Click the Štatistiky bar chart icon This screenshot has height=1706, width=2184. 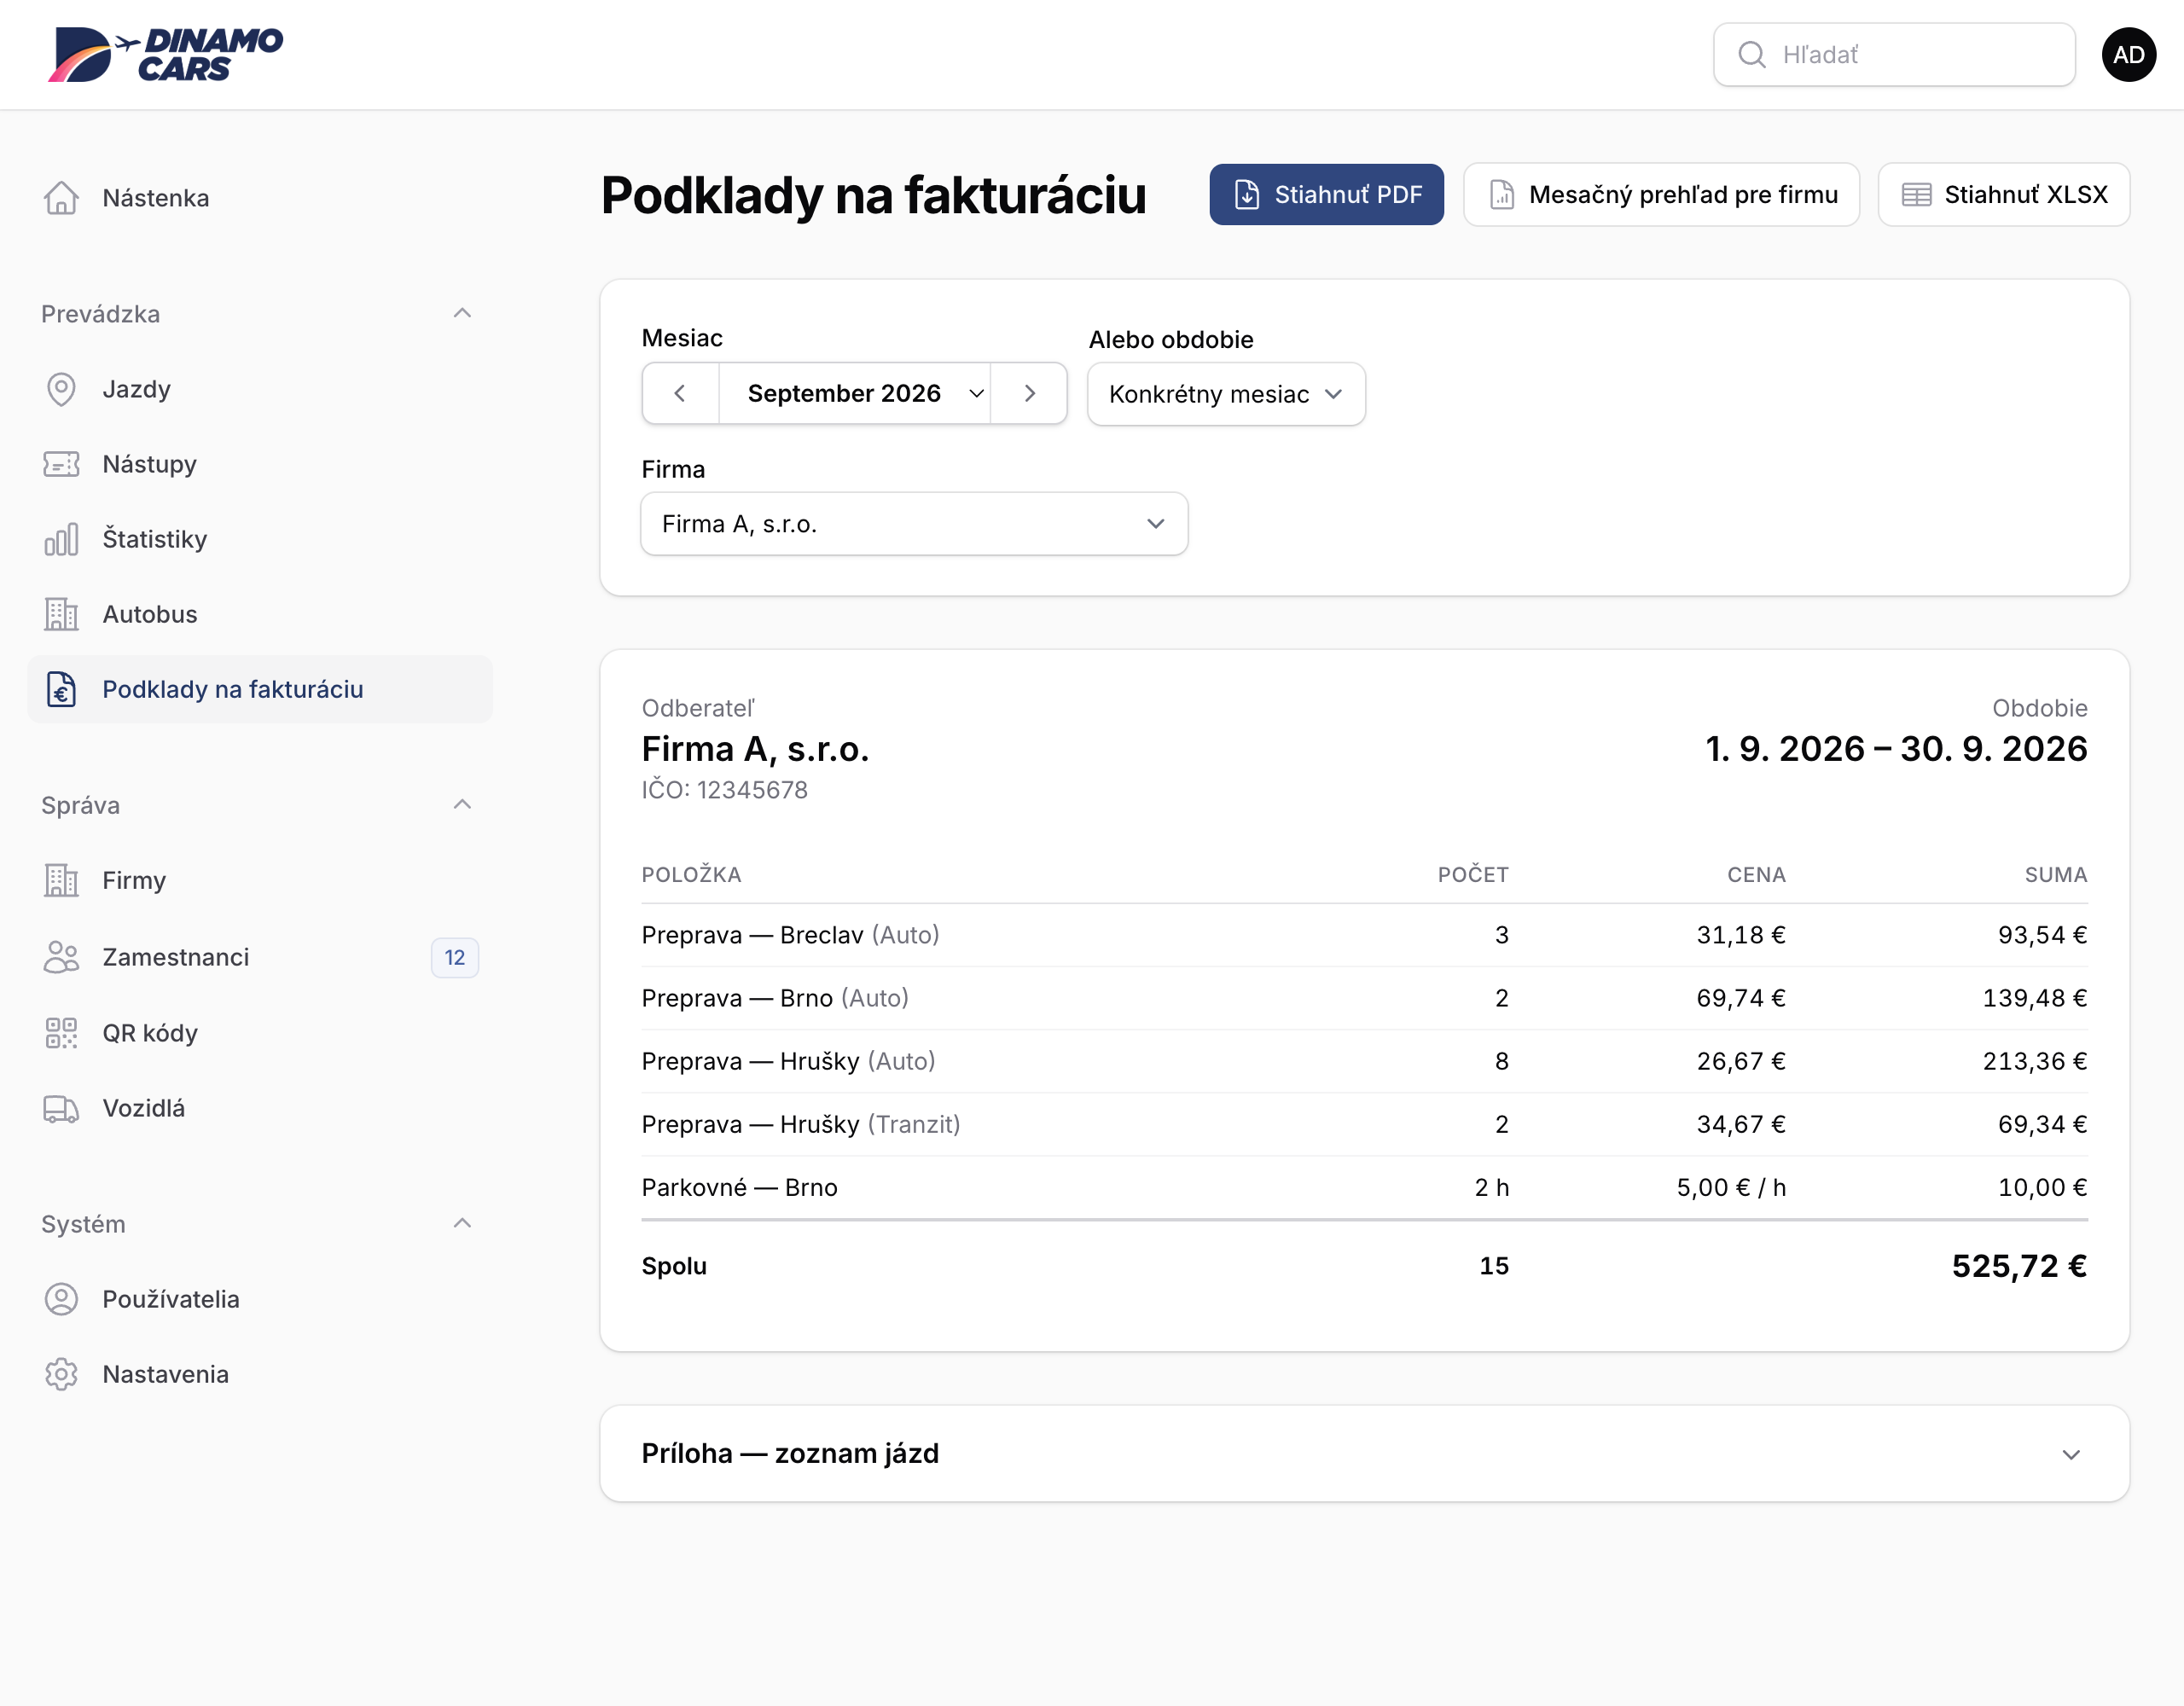pyautogui.click(x=61, y=539)
